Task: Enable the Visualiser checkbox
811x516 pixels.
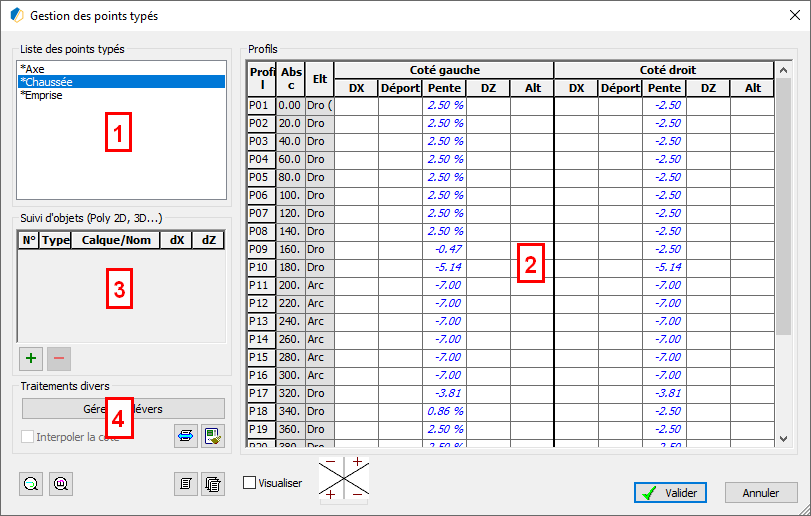Action: point(250,483)
